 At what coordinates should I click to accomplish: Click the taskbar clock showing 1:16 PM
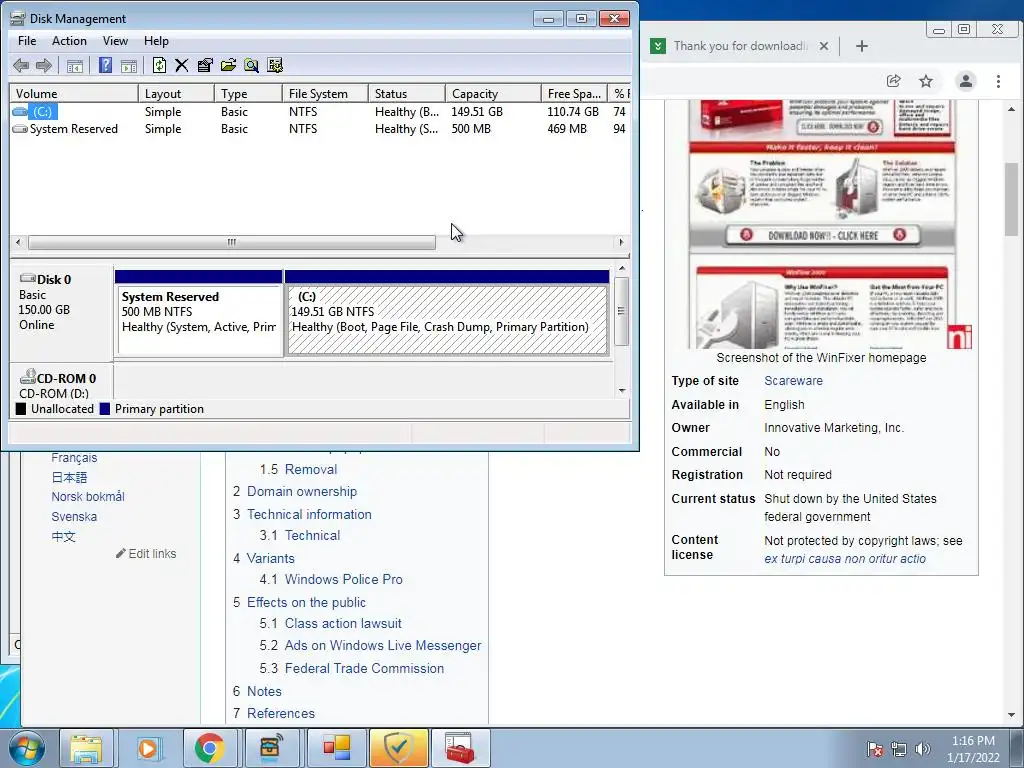point(973,749)
